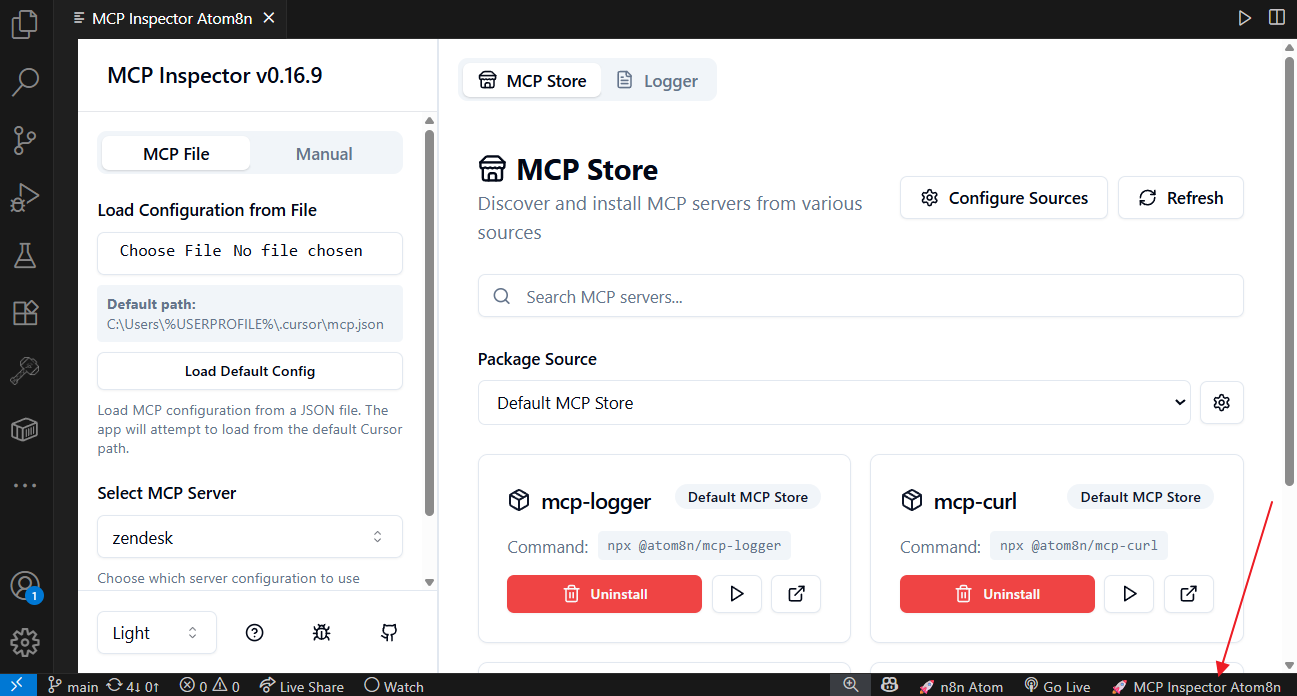Screen dimensions: 1297x696
Task: Click the Search MCP servers input field
Action: point(861,297)
